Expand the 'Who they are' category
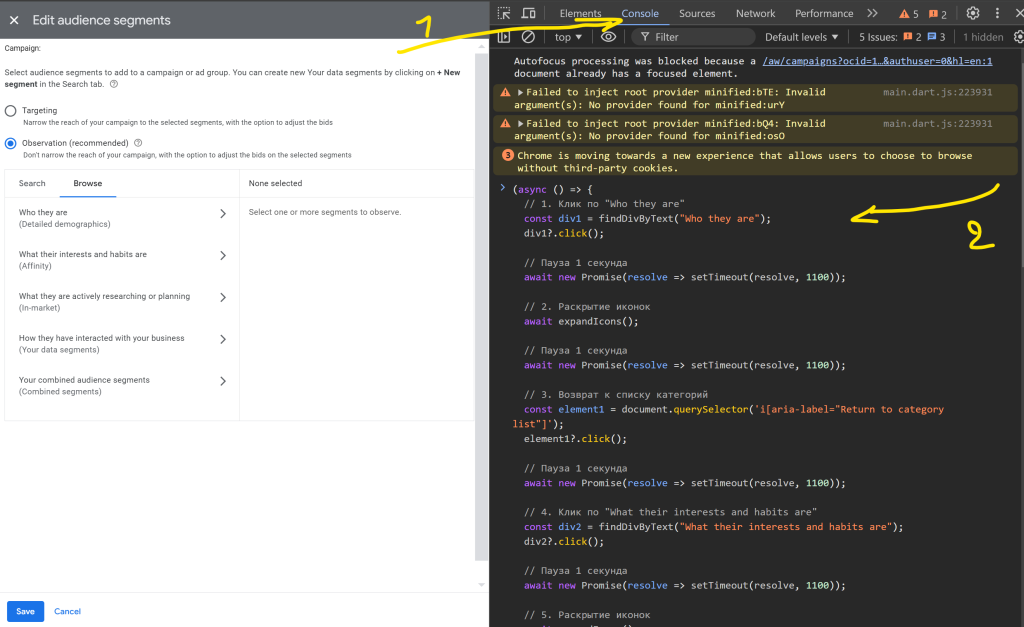 (222, 213)
